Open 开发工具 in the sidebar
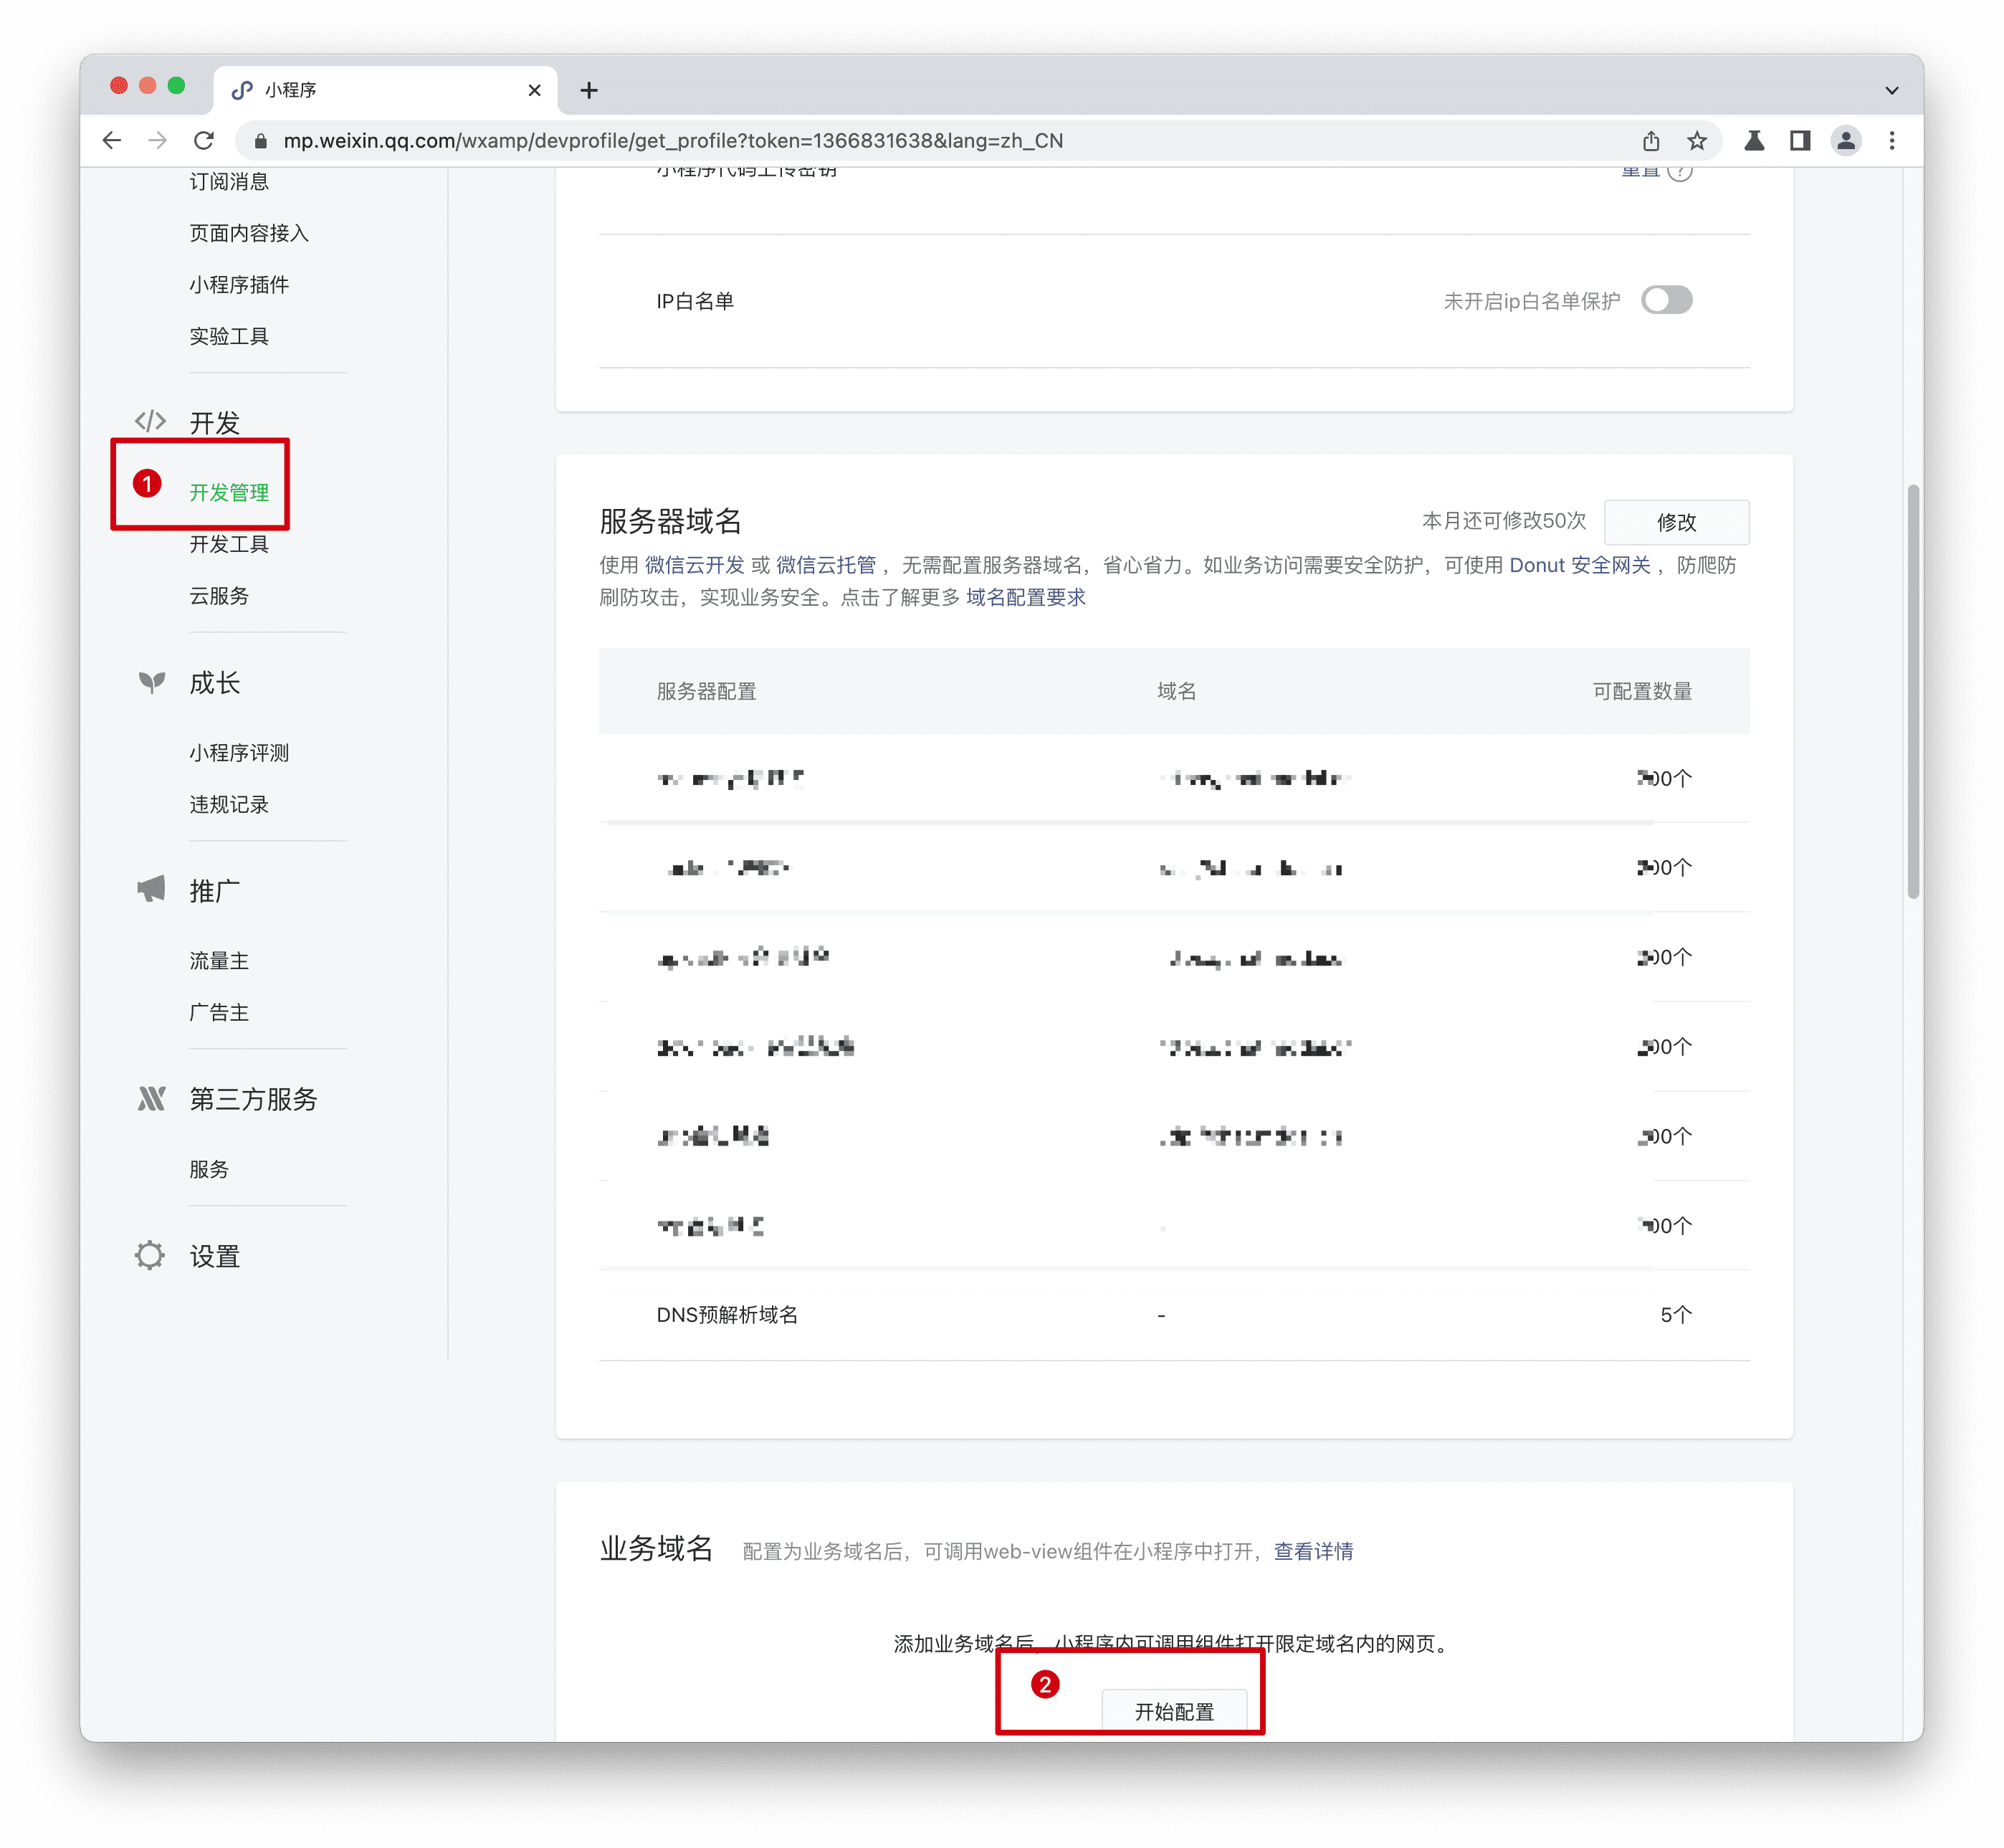The height and width of the screenshot is (1848, 2004). 229,544
